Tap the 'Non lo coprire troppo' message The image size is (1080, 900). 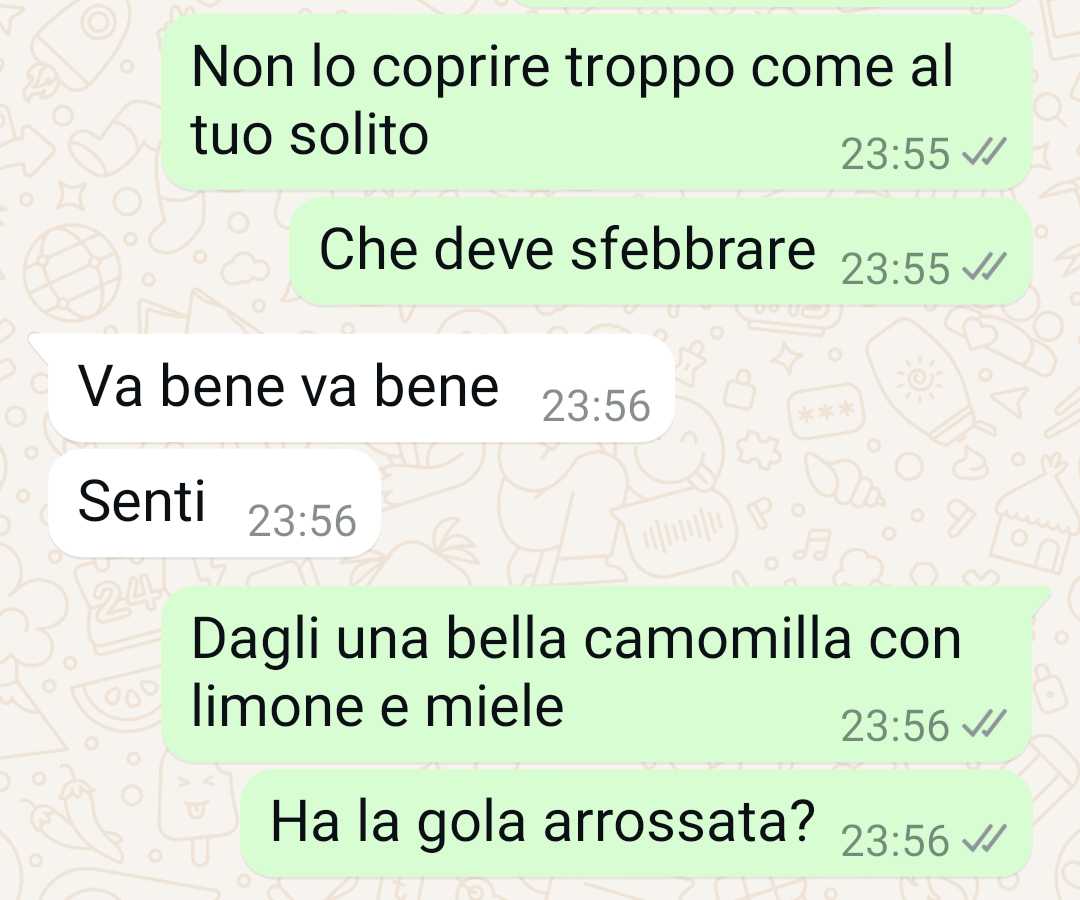pos(596,101)
